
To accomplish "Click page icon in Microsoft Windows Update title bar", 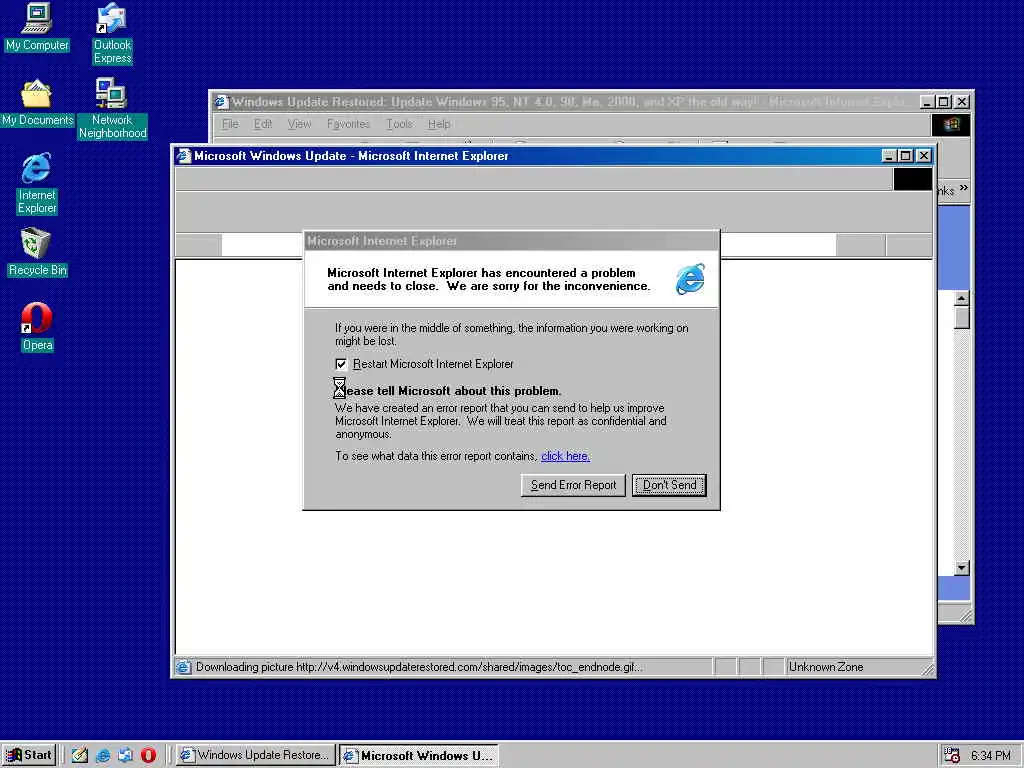I will click(x=184, y=155).
